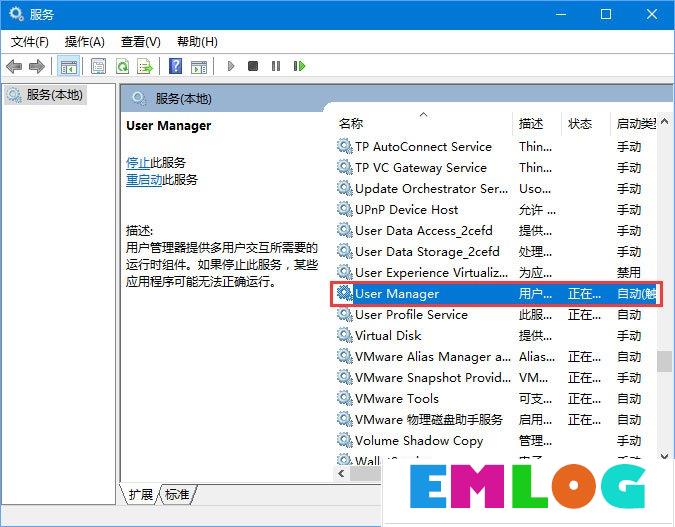Click the 停止 link to stop service
The width and height of the screenshot is (675, 527).
[138, 163]
